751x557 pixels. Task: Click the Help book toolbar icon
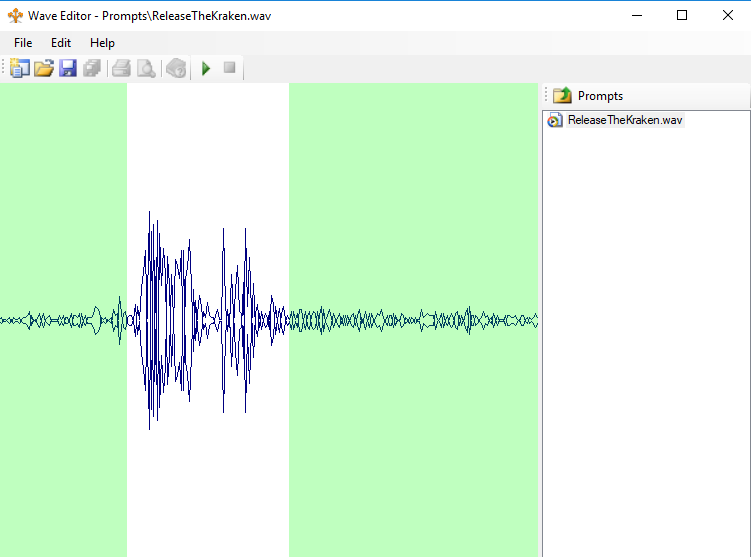176,68
